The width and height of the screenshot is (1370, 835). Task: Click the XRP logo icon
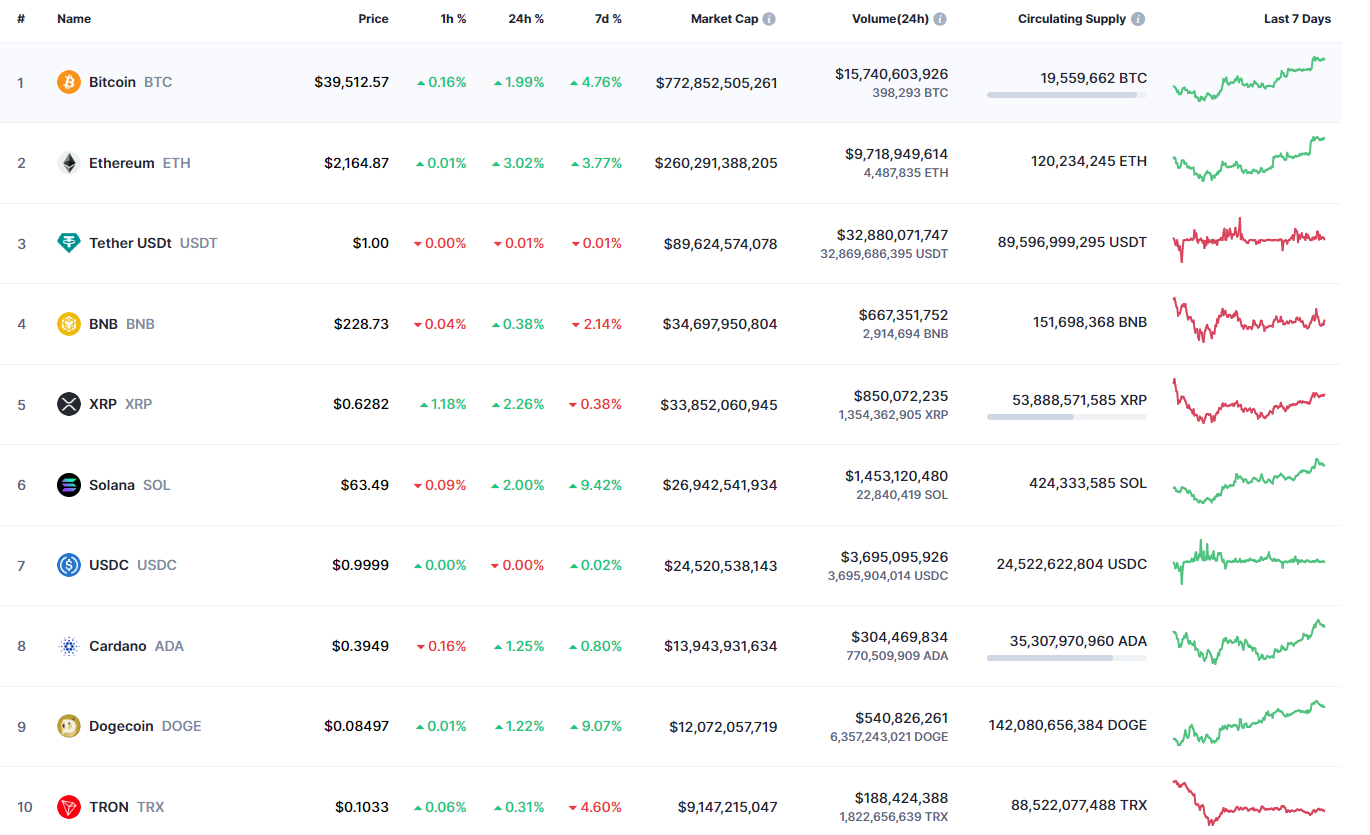coord(69,404)
